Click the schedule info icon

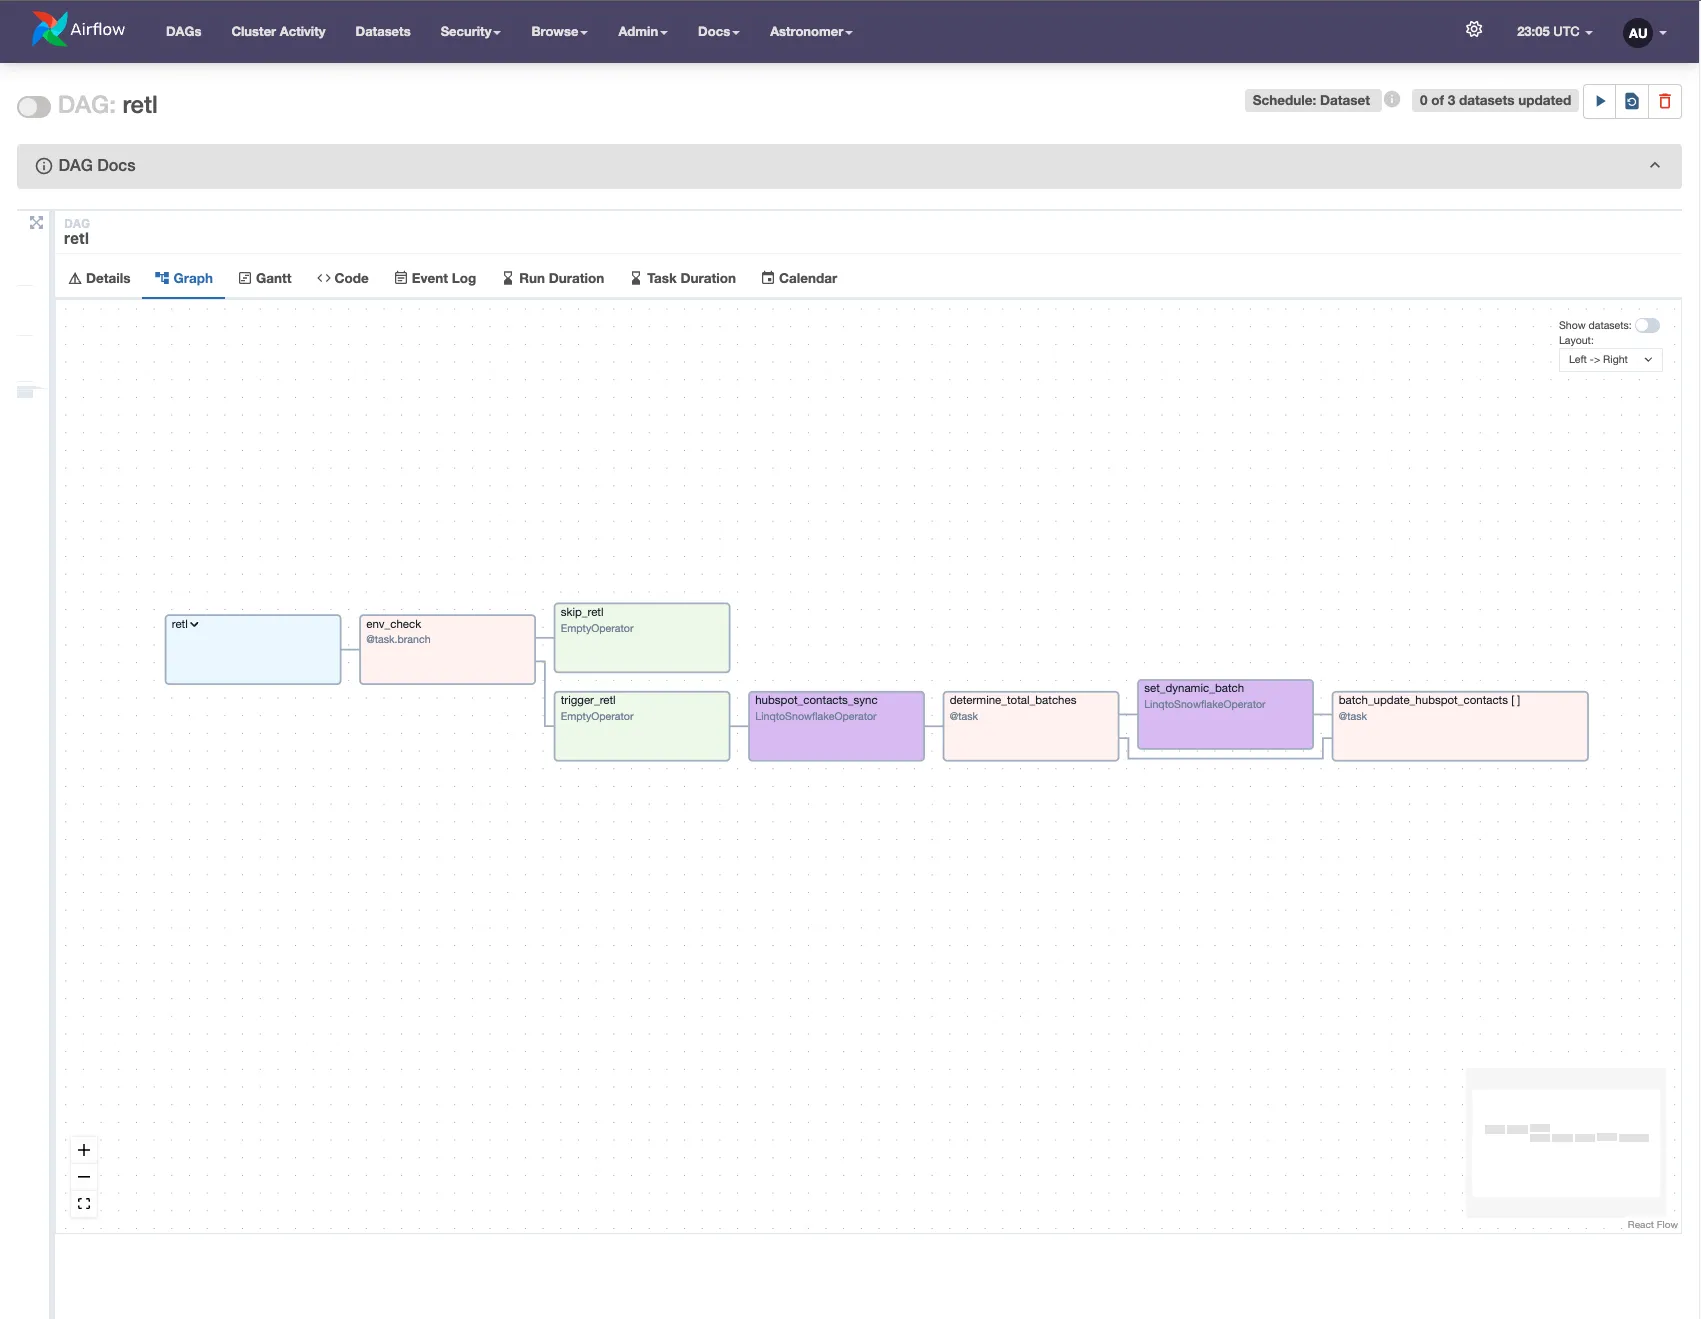coord(1392,100)
